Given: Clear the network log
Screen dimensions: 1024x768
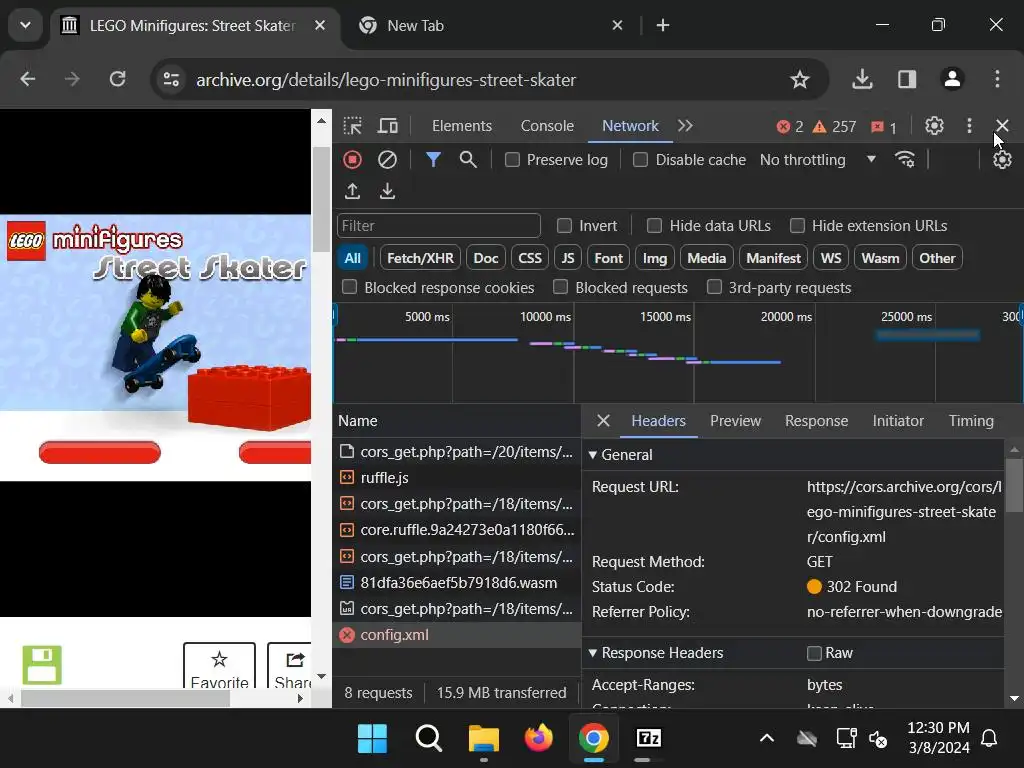Looking at the screenshot, I should (x=387, y=159).
